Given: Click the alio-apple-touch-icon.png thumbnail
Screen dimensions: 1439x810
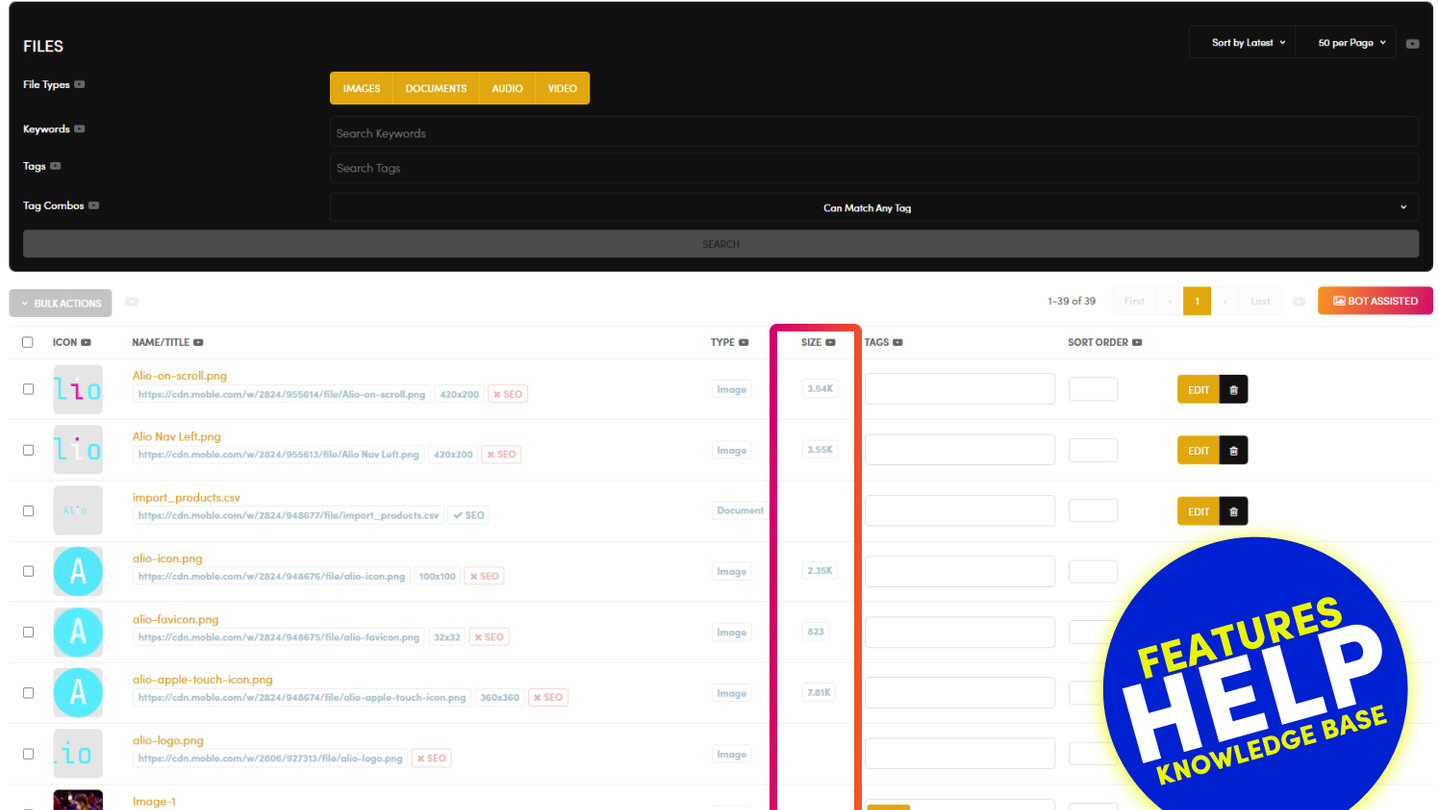Looking at the screenshot, I should (x=78, y=693).
